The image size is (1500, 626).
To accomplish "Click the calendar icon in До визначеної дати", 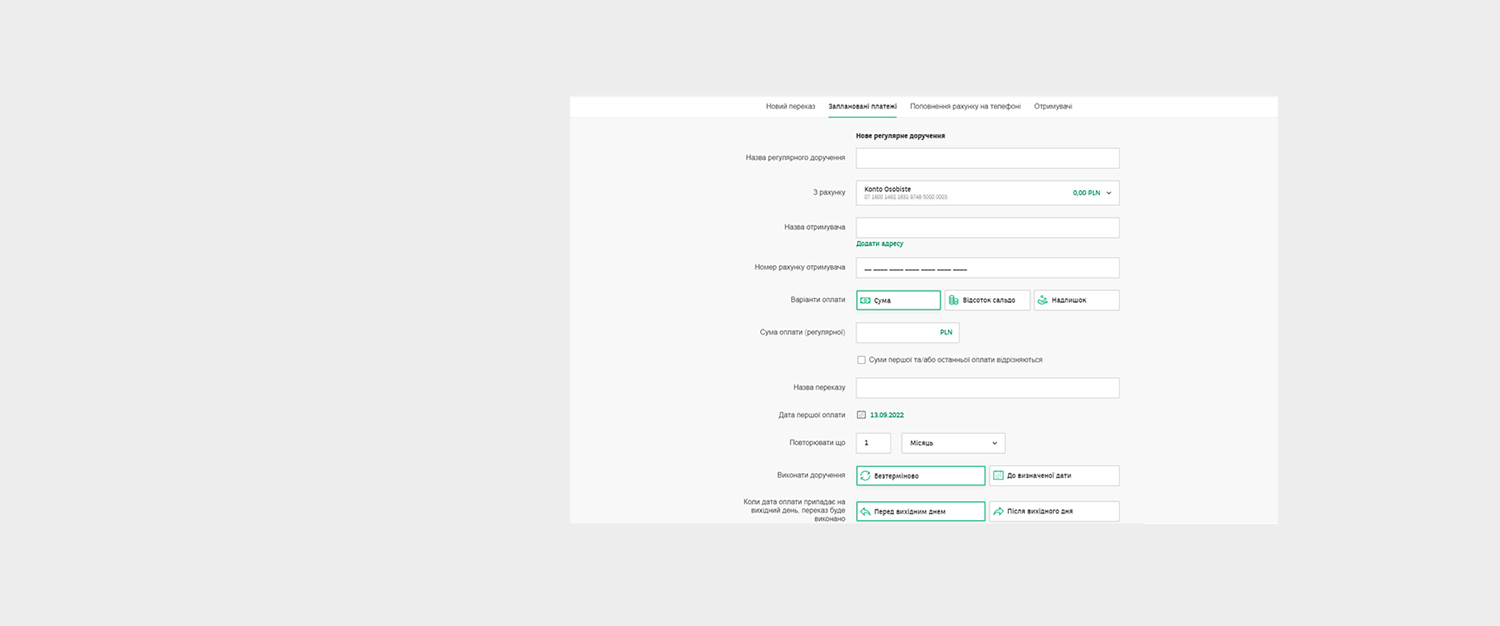I will click(998, 476).
